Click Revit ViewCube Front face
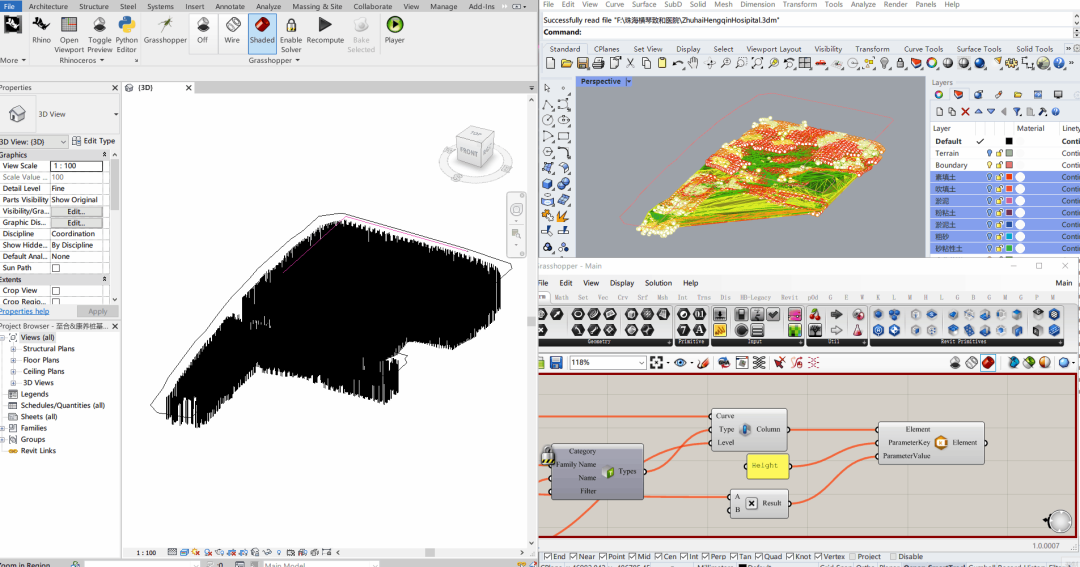This screenshot has width=1080, height=567. coord(468,152)
